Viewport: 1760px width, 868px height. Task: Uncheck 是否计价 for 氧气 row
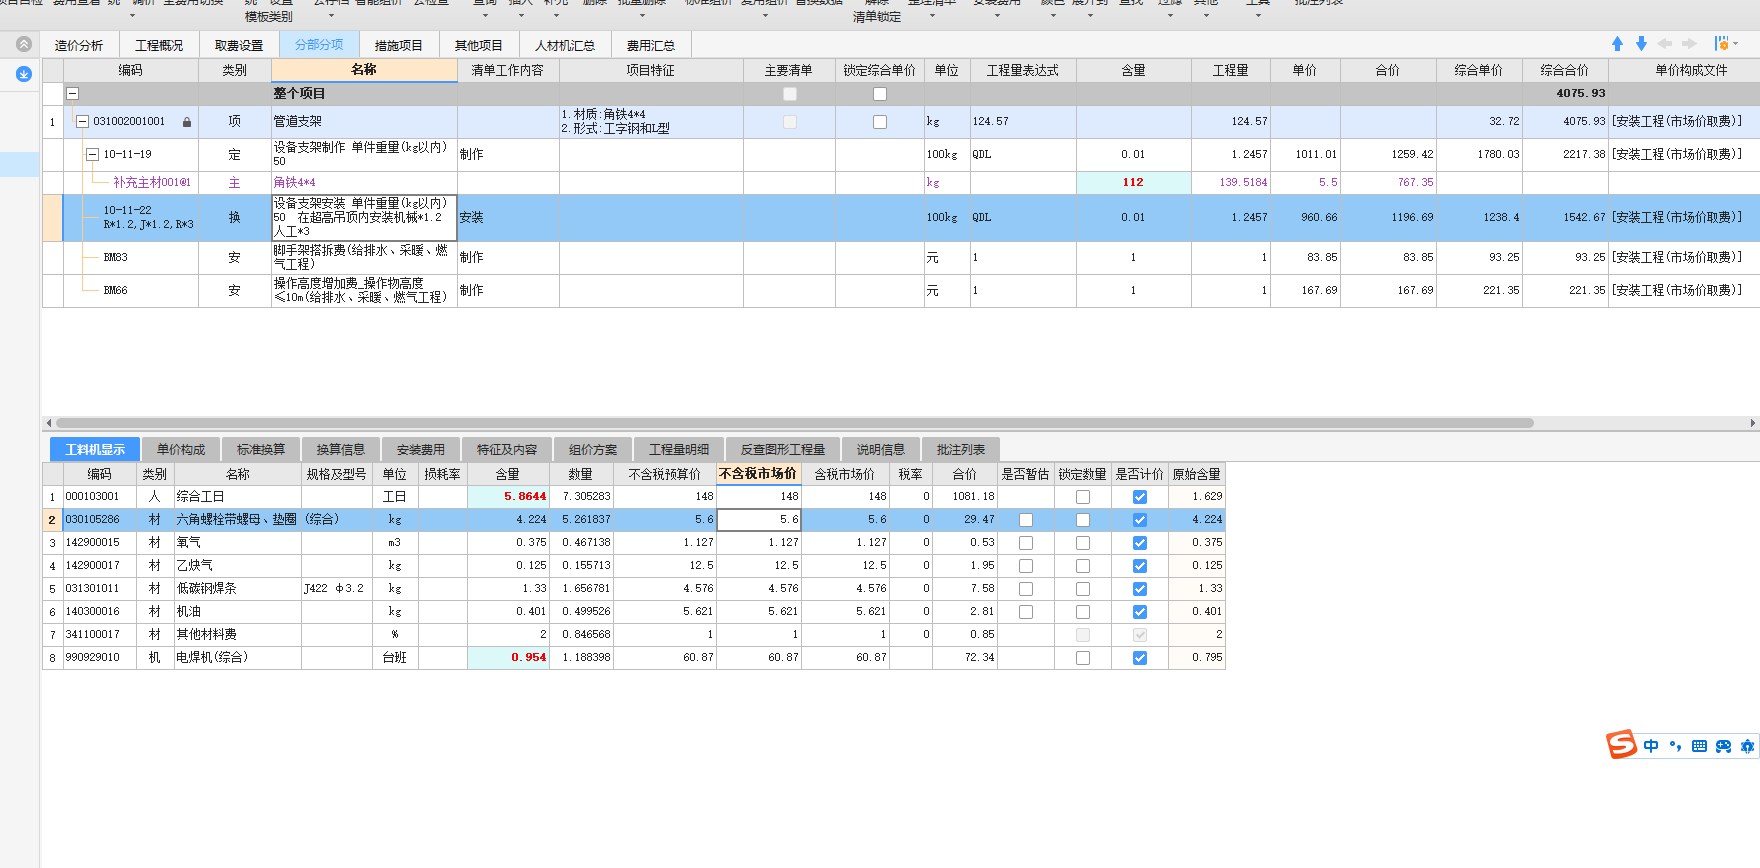point(1140,543)
